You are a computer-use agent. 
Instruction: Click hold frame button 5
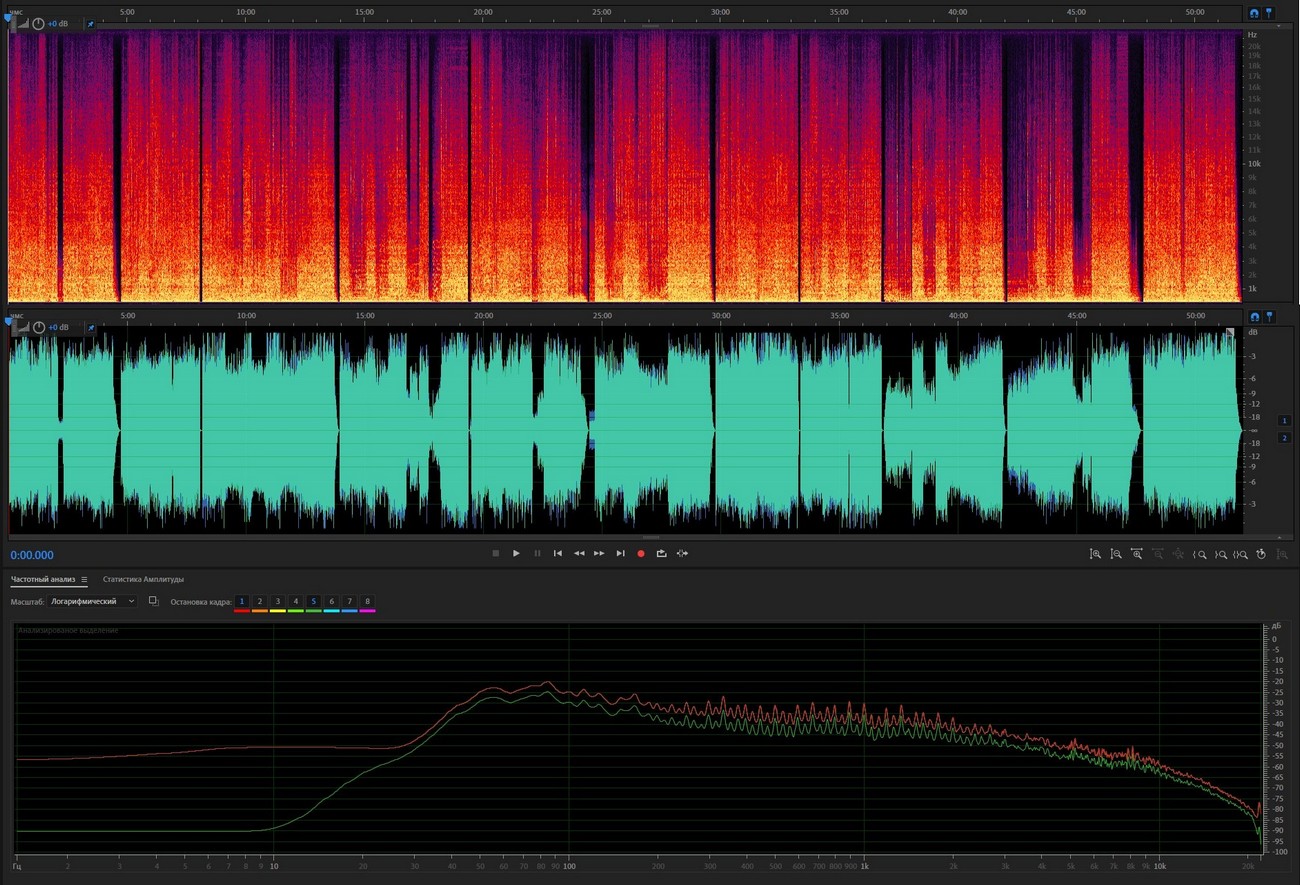tap(314, 601)
